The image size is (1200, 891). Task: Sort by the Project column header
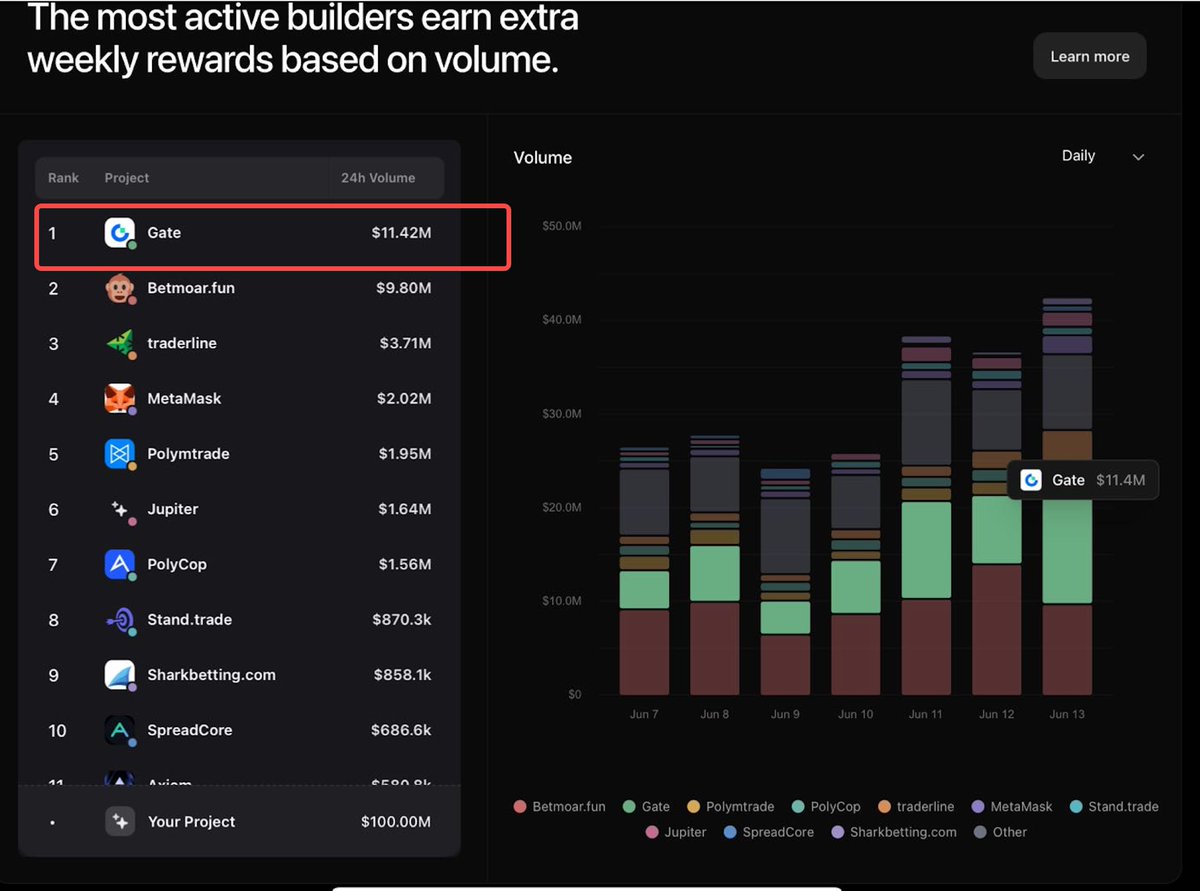pos(127,178)
